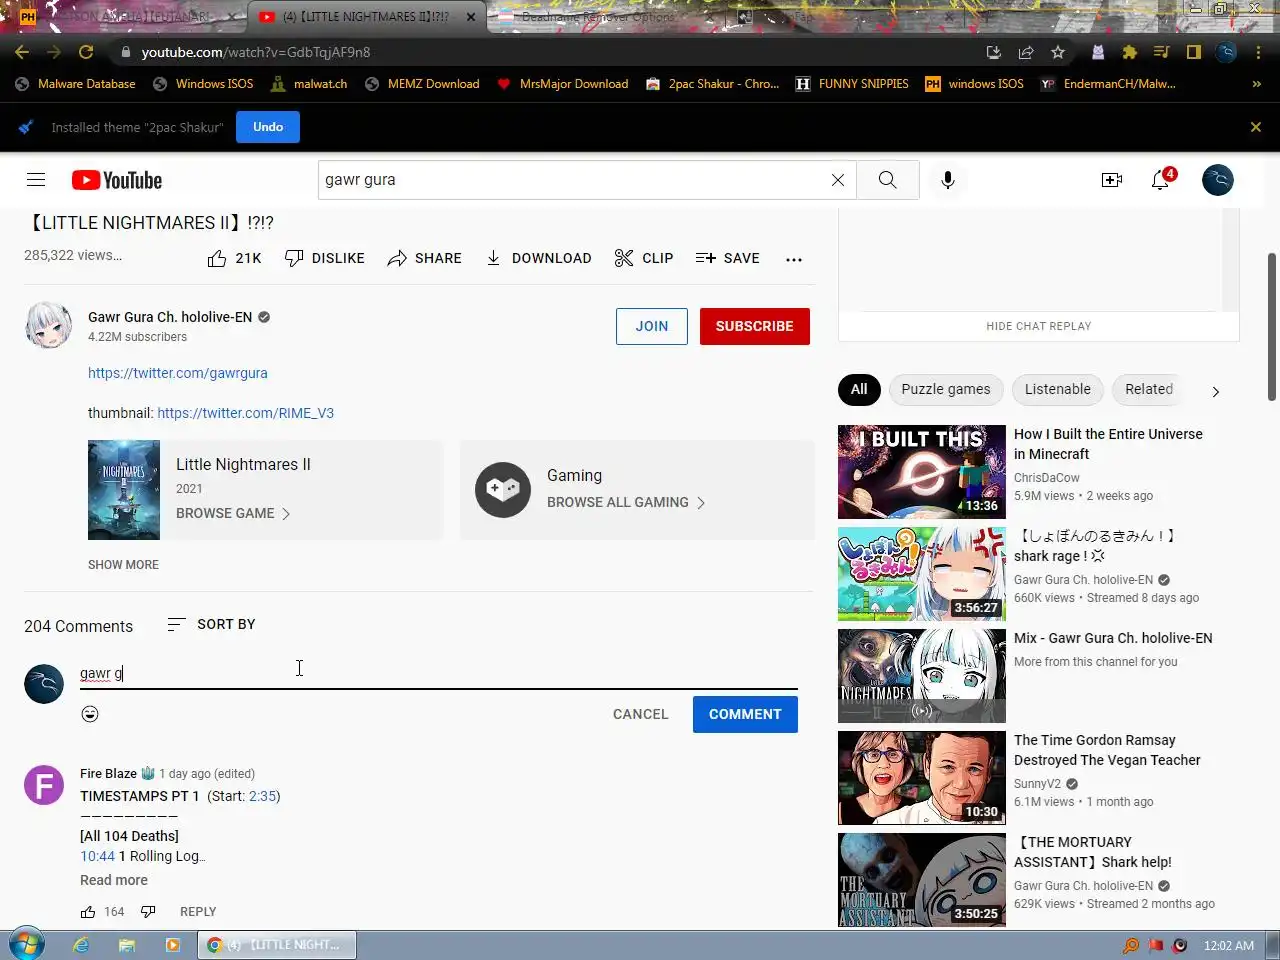
Task: Share this page from the address bar
Action: pyautogui.click(x=1026, y=52)
